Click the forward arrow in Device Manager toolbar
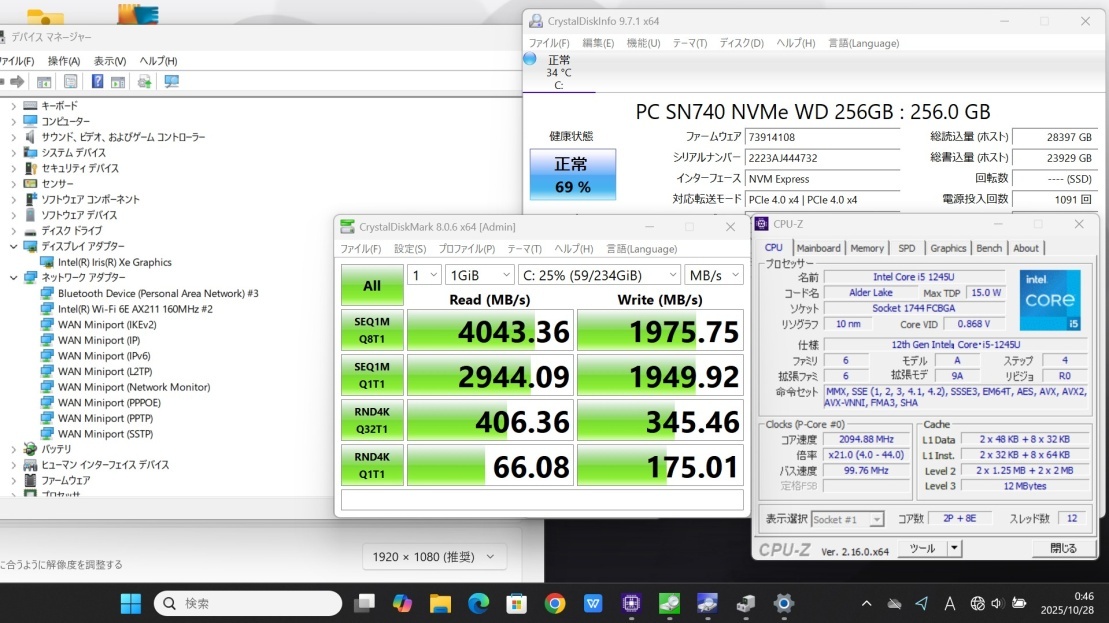 pos(17,82)
